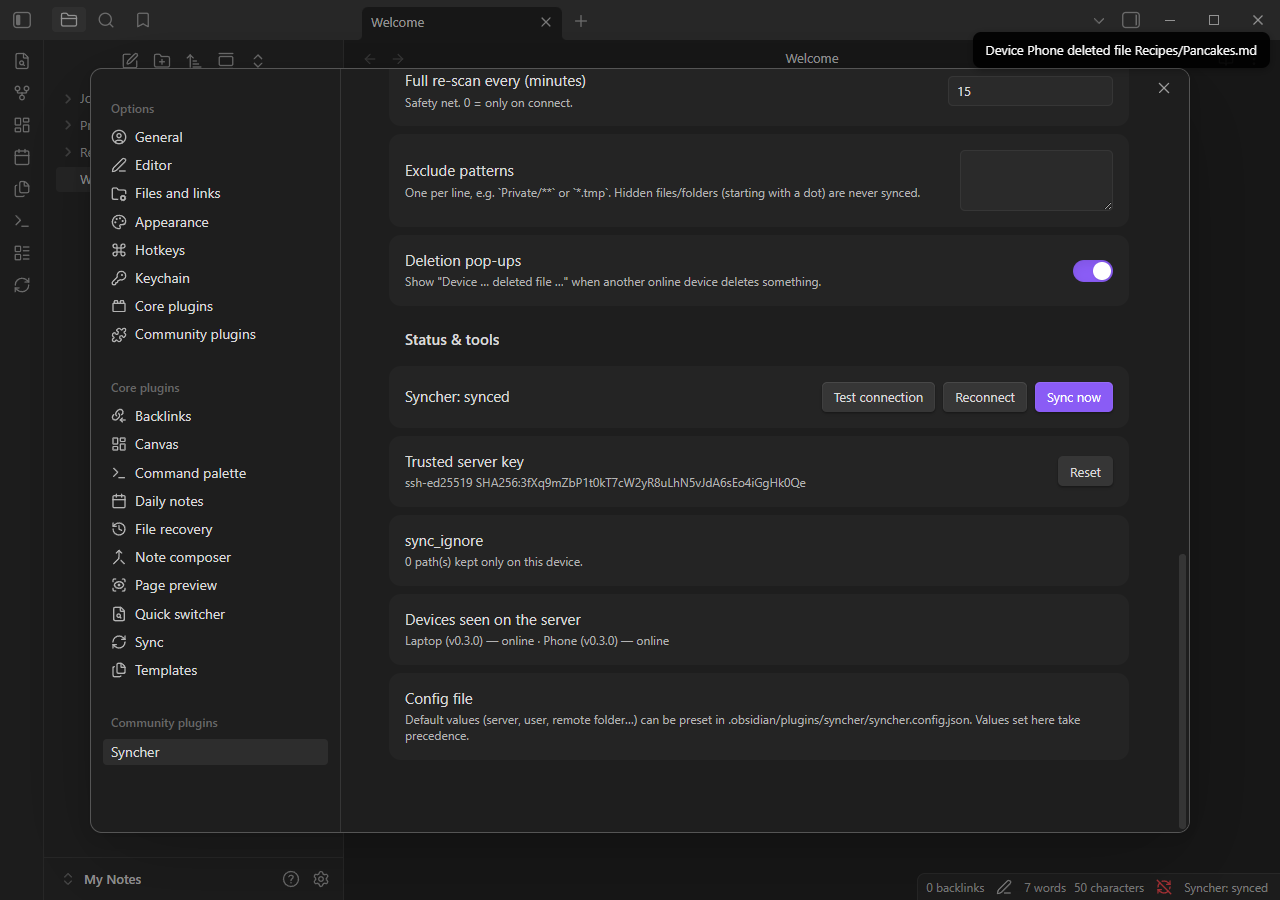Image resolution: width=1280 pixels, height=900 pixels.
Task: Open the search magnifier in the sidebar header
Action: click(106, 20)
